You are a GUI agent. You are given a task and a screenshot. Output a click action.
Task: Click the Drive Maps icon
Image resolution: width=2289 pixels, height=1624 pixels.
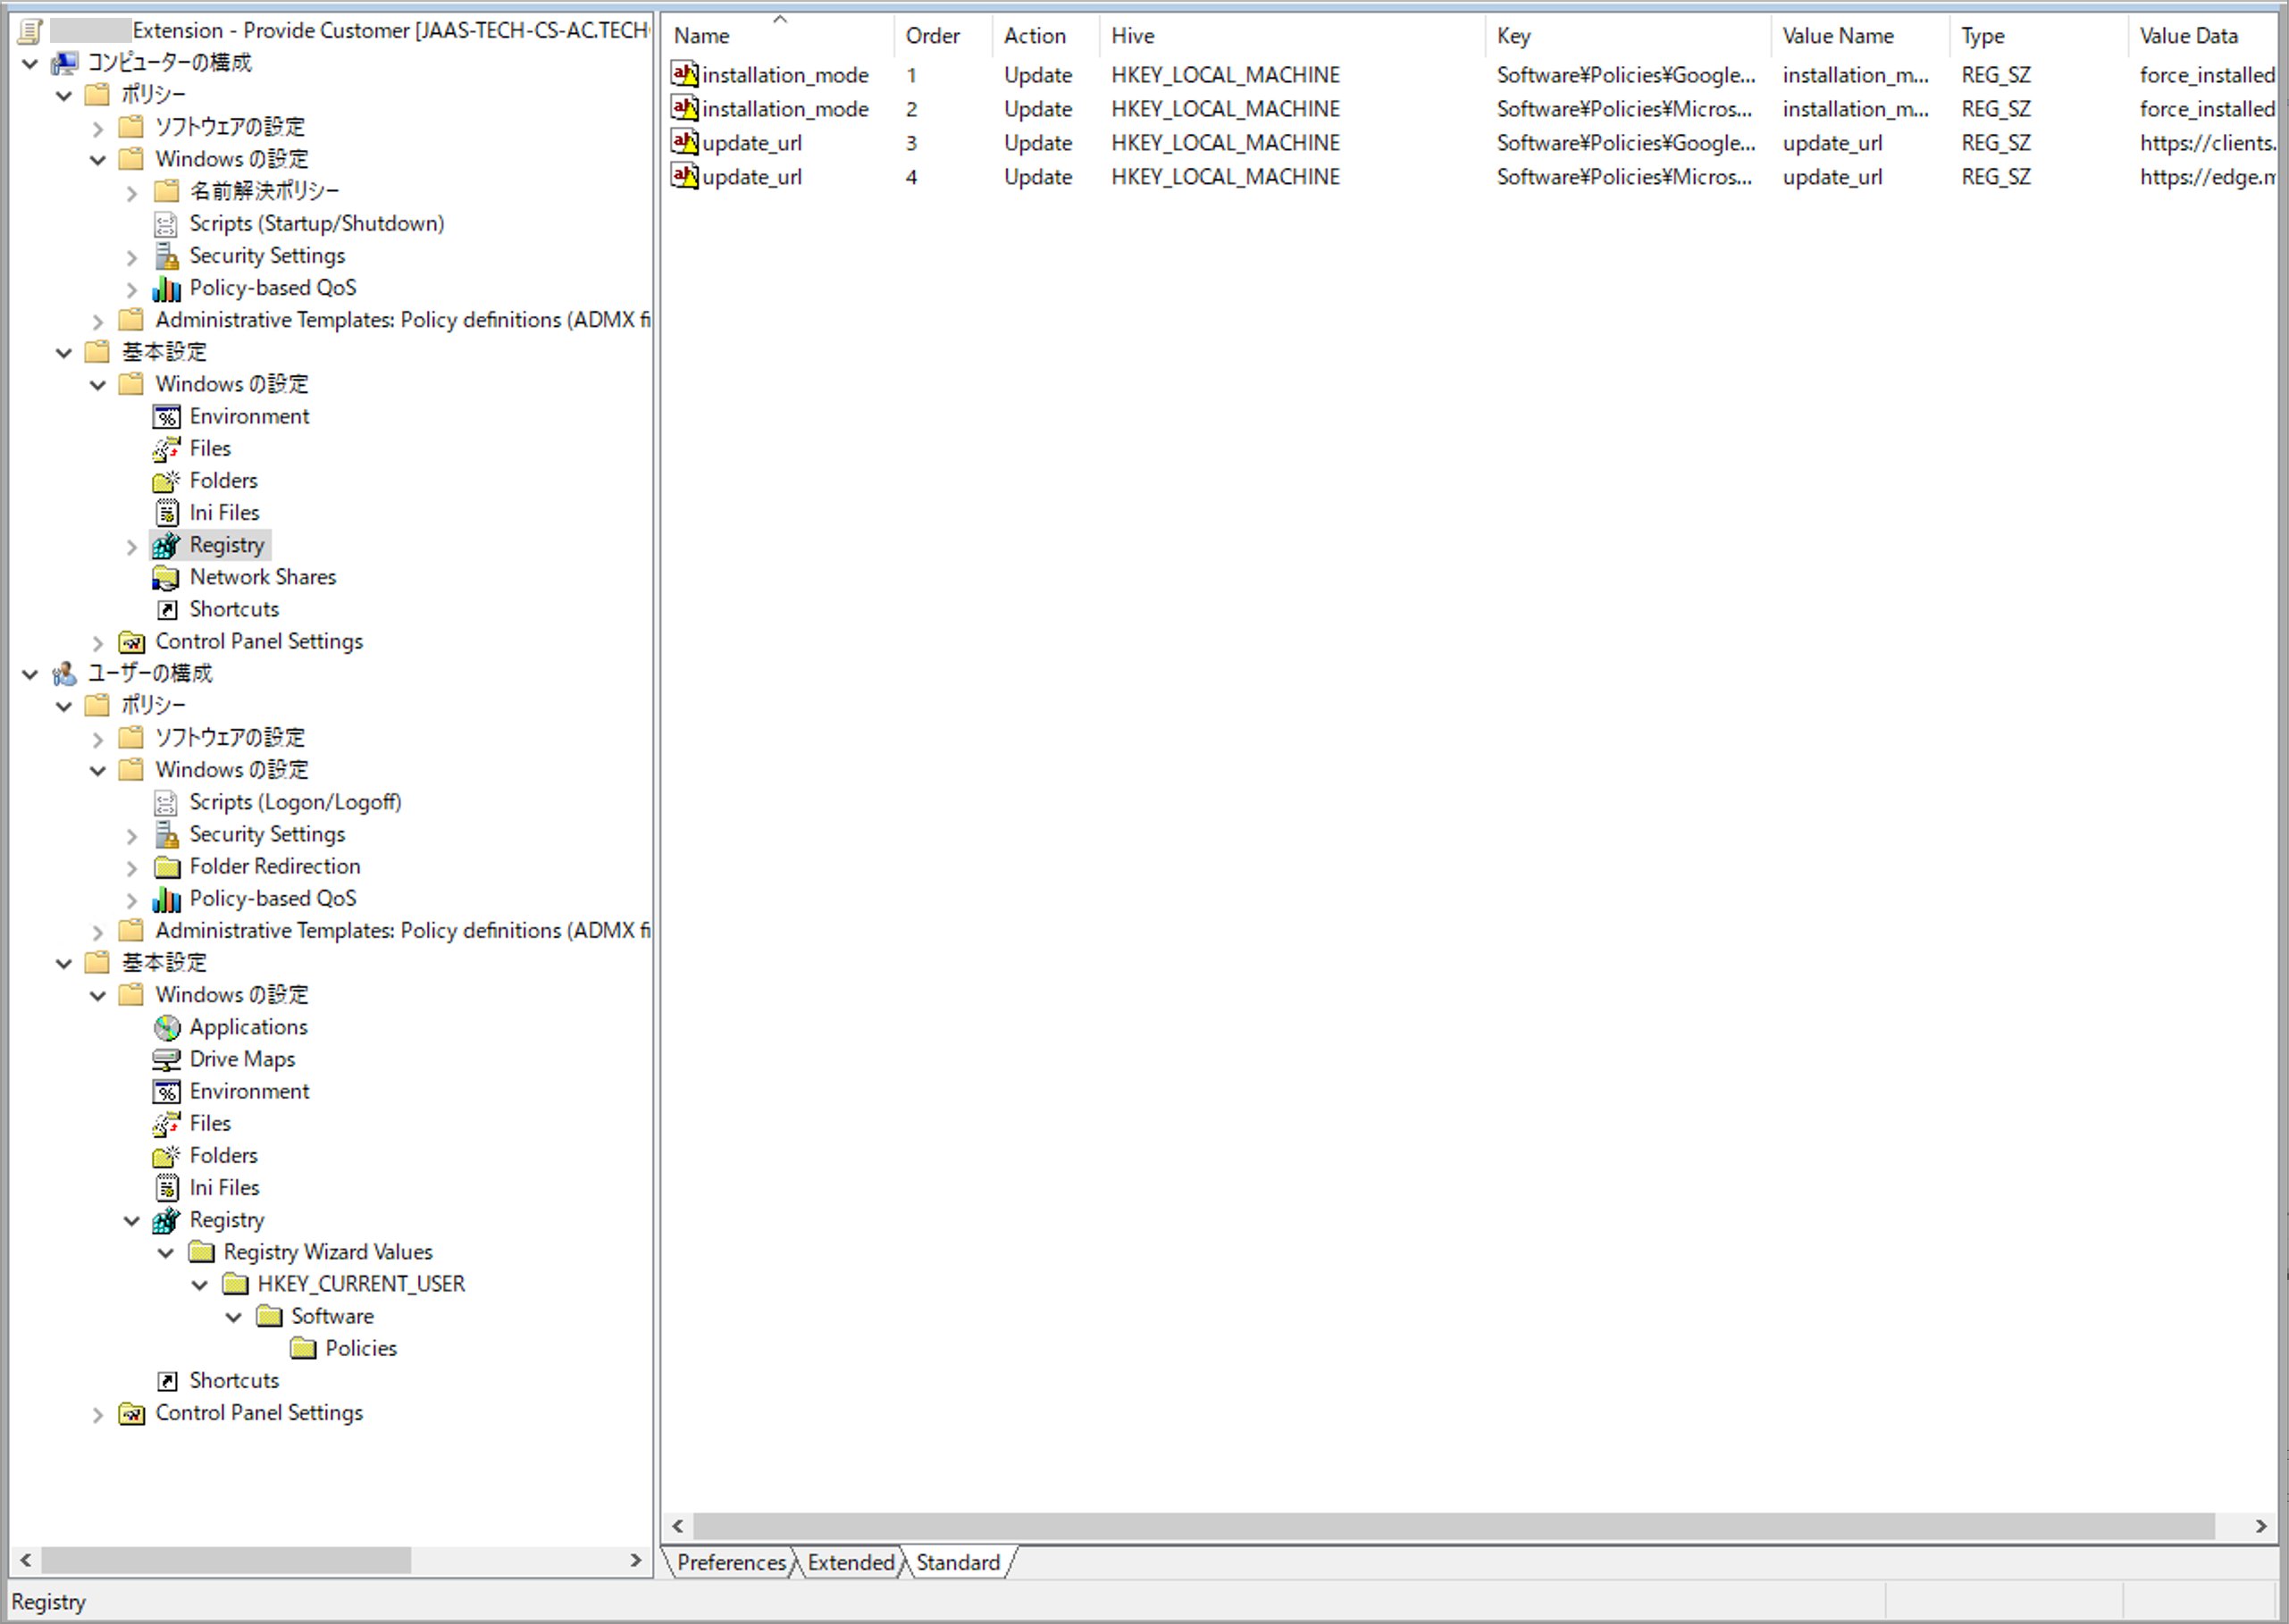(x=166, y=1060)
